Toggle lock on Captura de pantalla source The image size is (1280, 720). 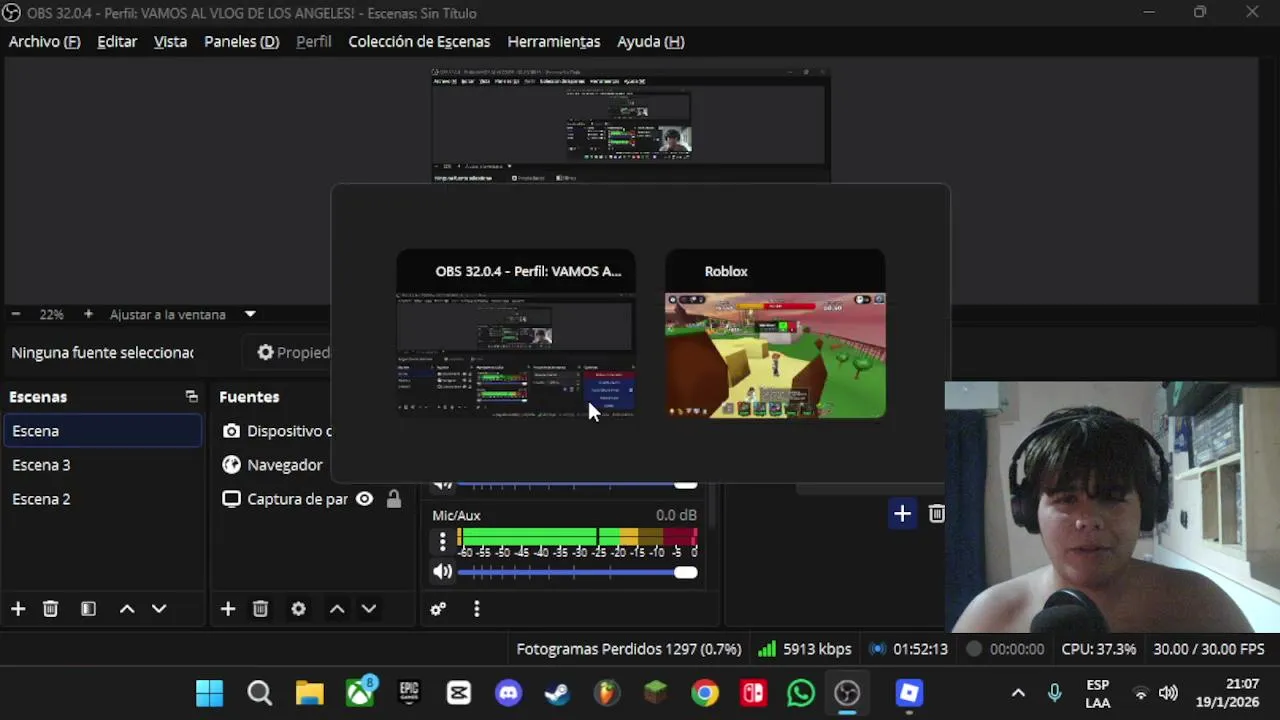point(394,499)
